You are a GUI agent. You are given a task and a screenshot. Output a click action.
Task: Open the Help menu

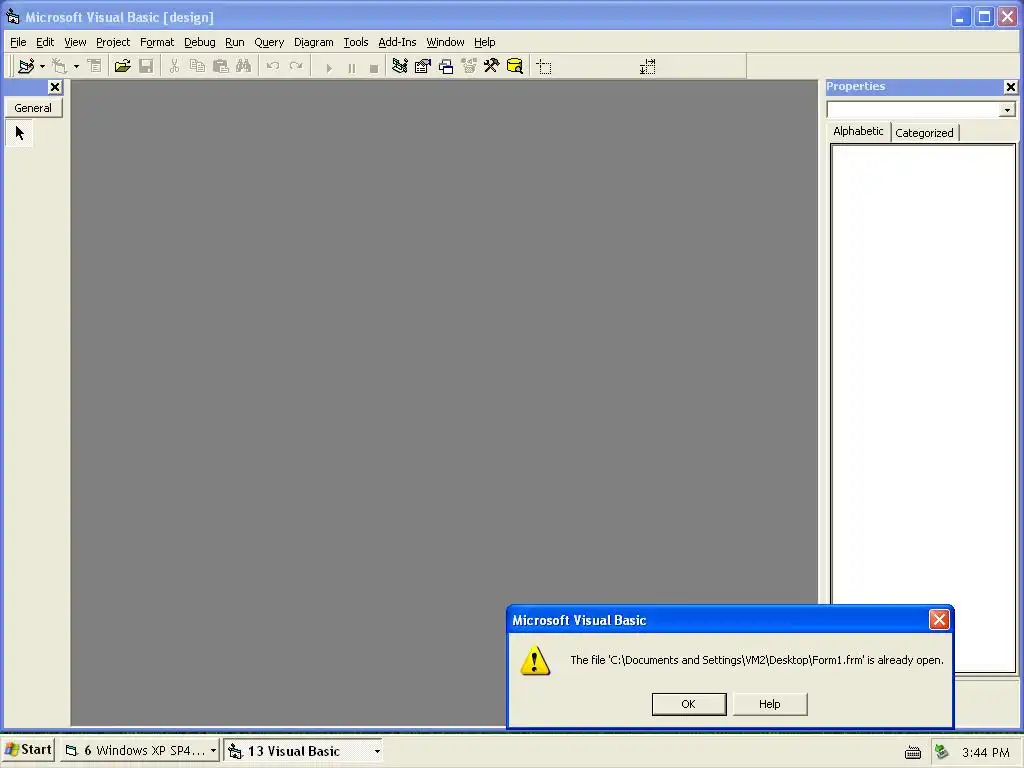click(485, 42)
